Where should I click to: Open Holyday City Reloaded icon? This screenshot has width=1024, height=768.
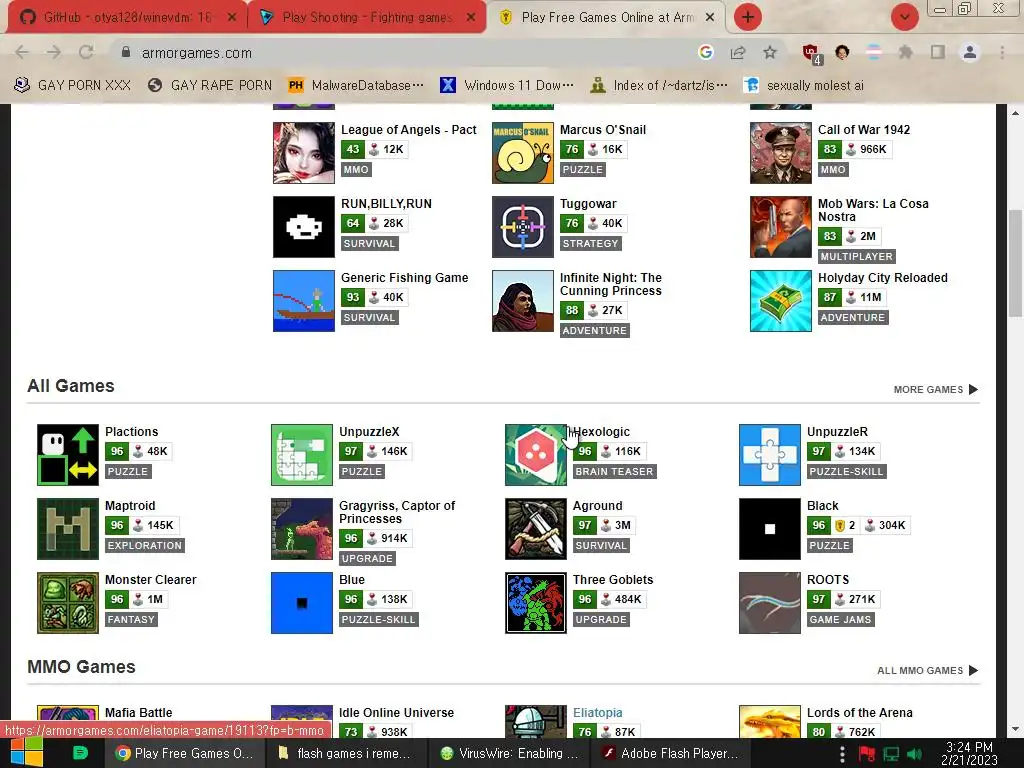coord(780,301)
